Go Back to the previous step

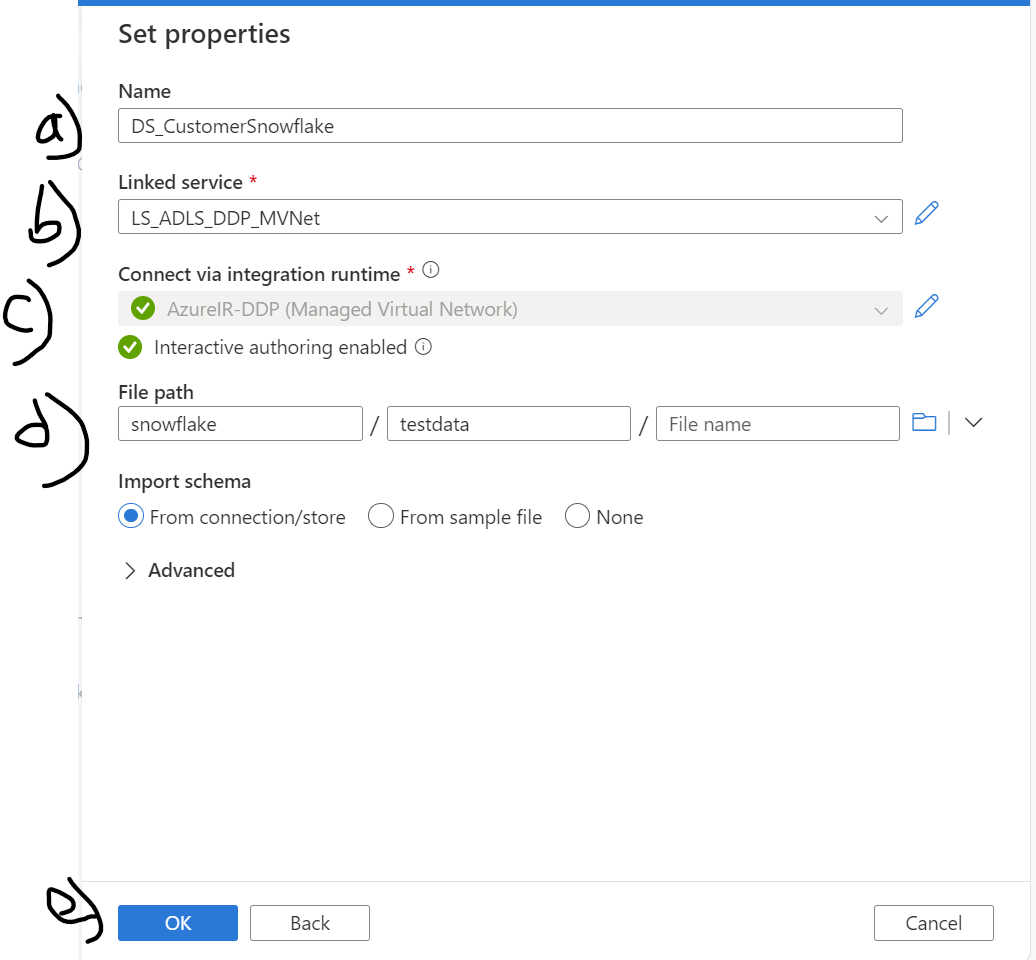pyautogui.click(x=310, y=923)
